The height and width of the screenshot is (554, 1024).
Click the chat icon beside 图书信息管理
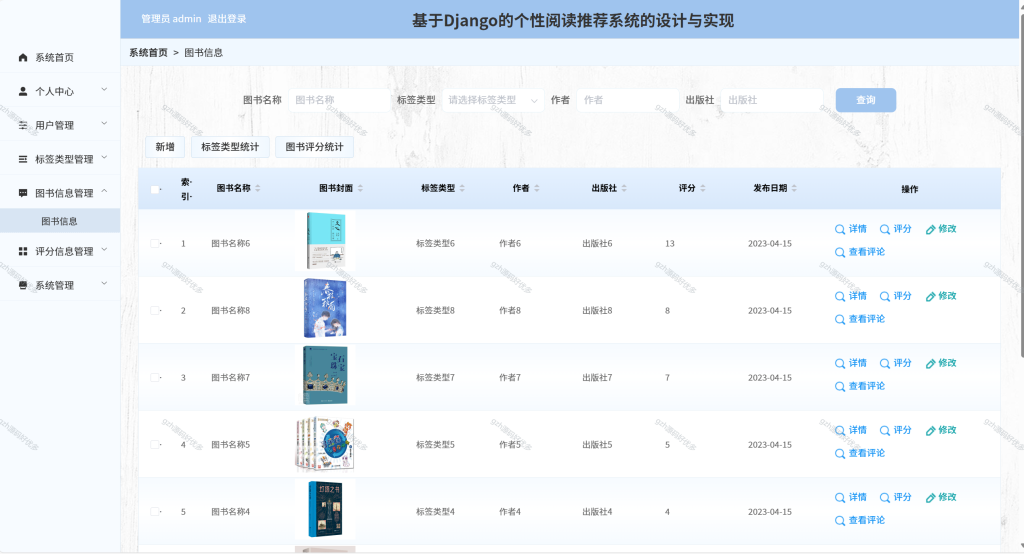click(x=23, y=193)
